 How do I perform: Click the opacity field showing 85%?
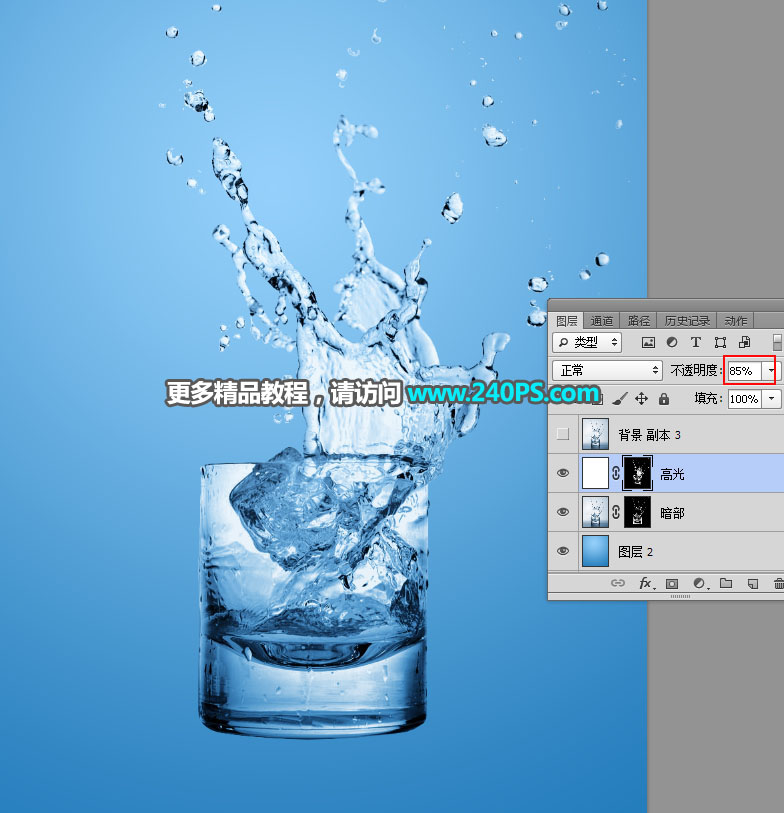pos(745,371)
